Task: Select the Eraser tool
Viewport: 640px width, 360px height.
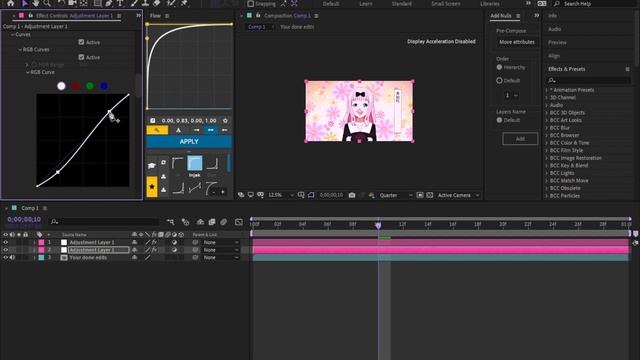Action: click(157, 3)
